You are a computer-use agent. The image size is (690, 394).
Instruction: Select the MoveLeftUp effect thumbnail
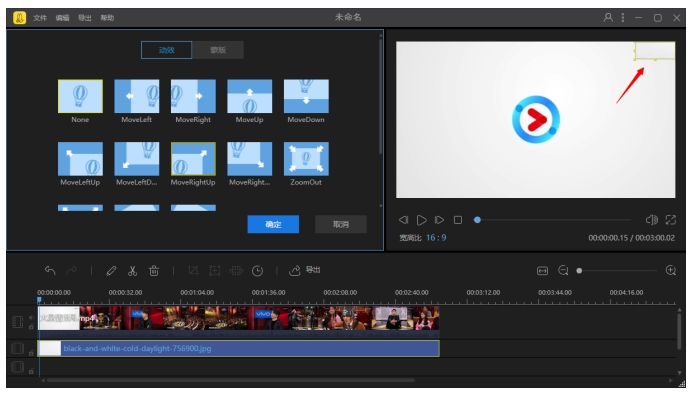80,158
